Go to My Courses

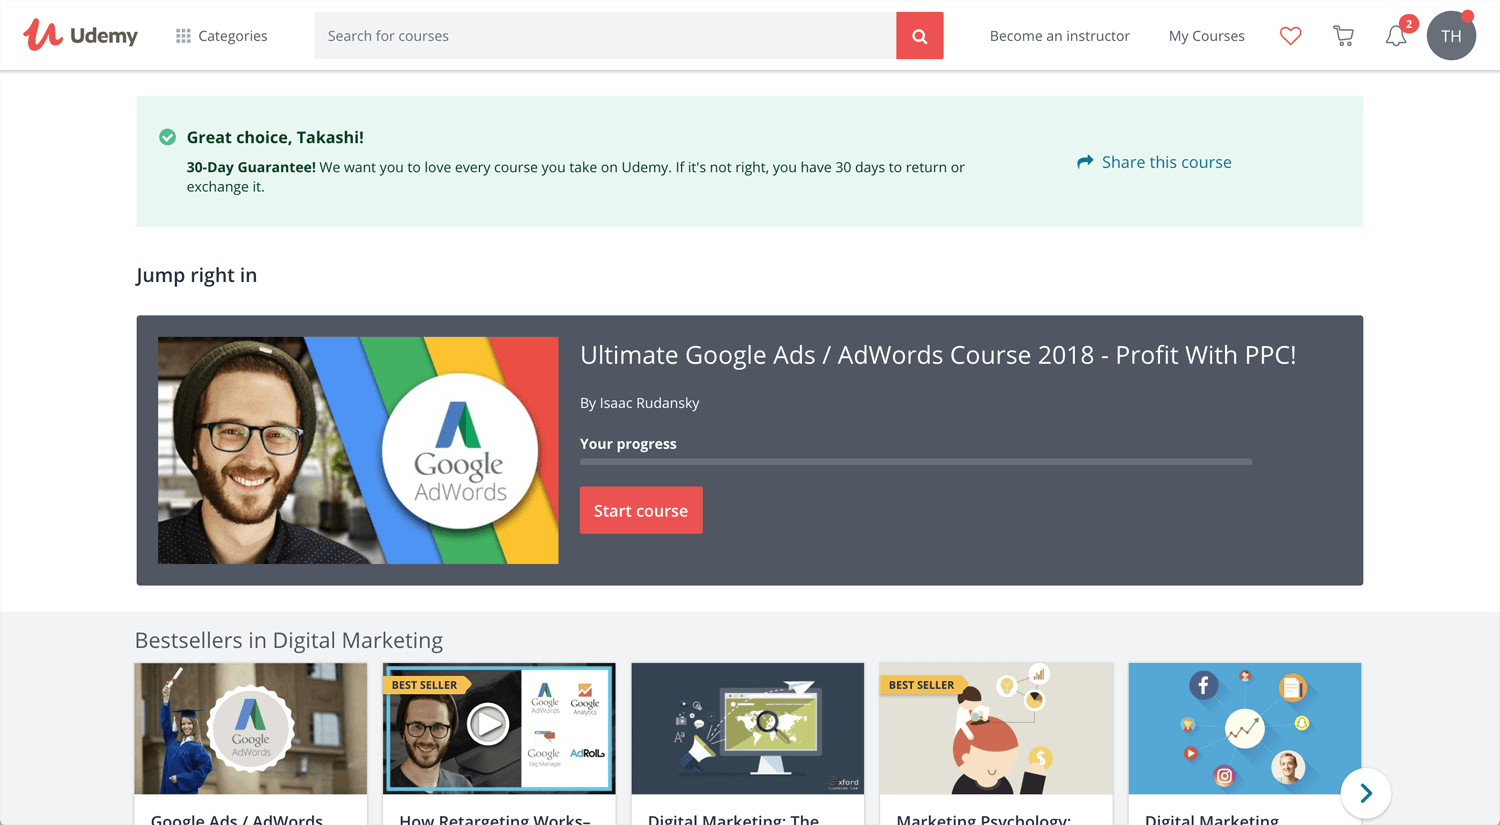pos(1206,36)
